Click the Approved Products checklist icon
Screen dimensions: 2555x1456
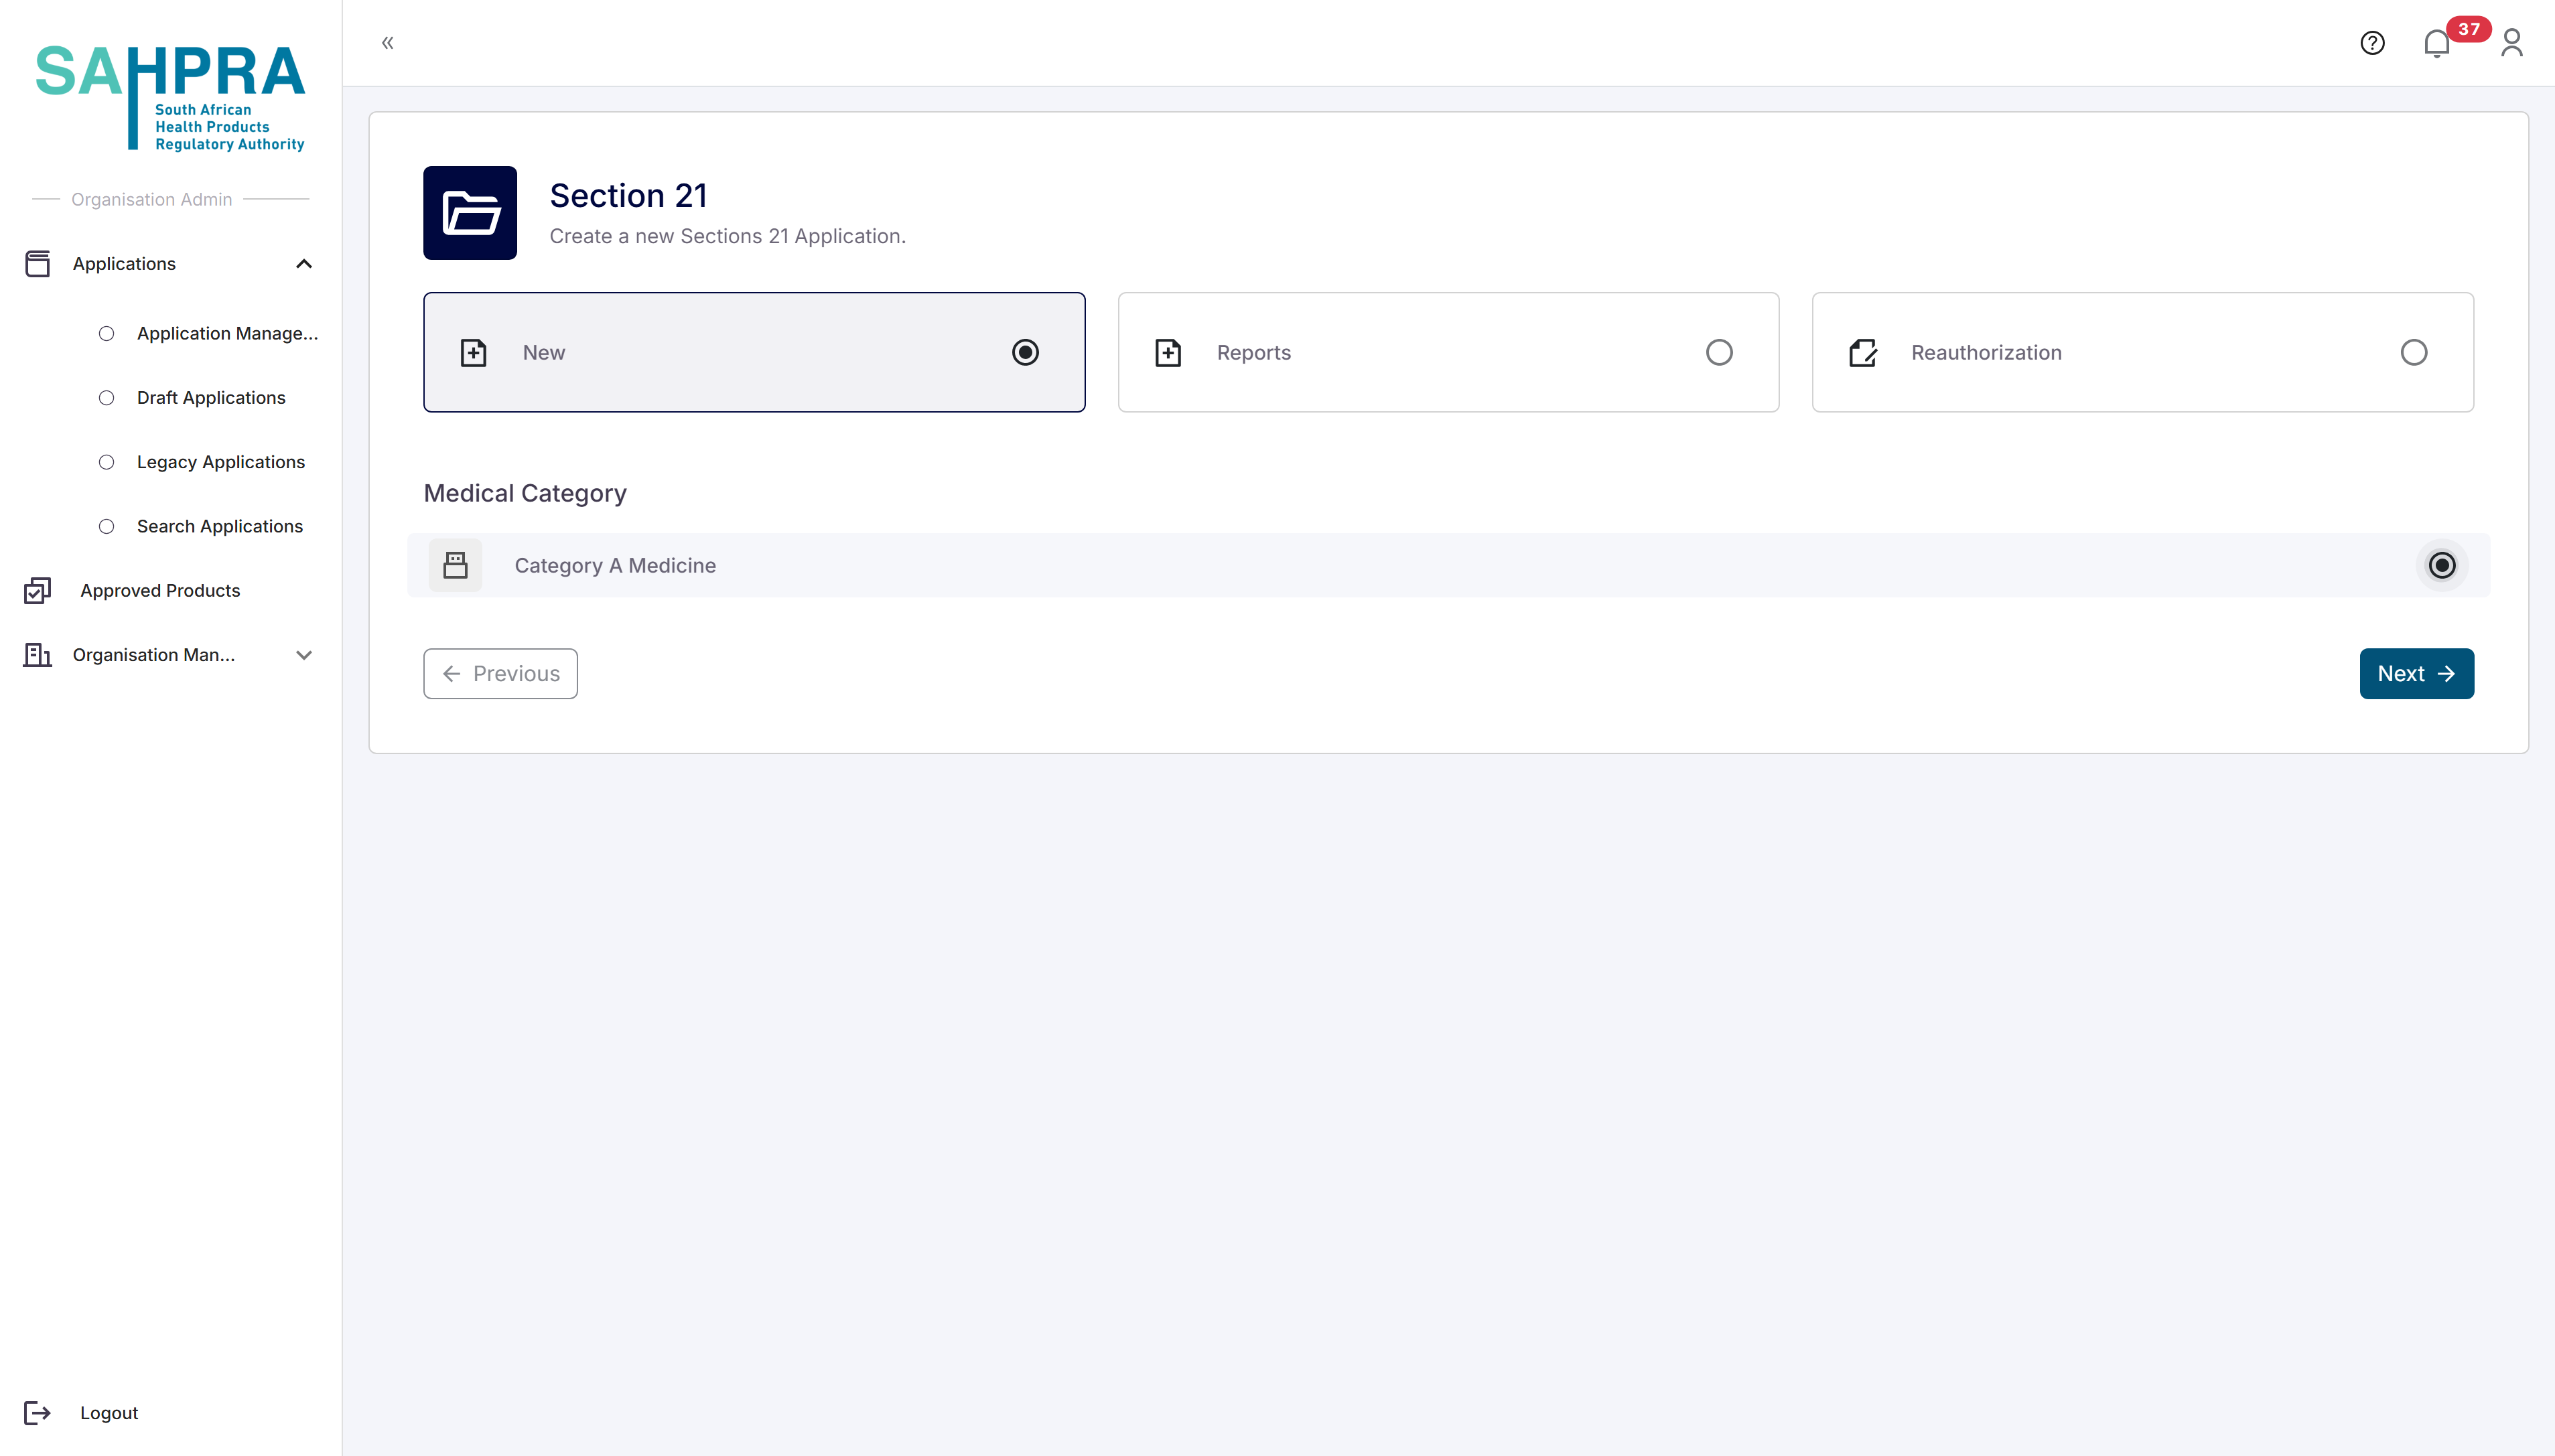(37, 591)
